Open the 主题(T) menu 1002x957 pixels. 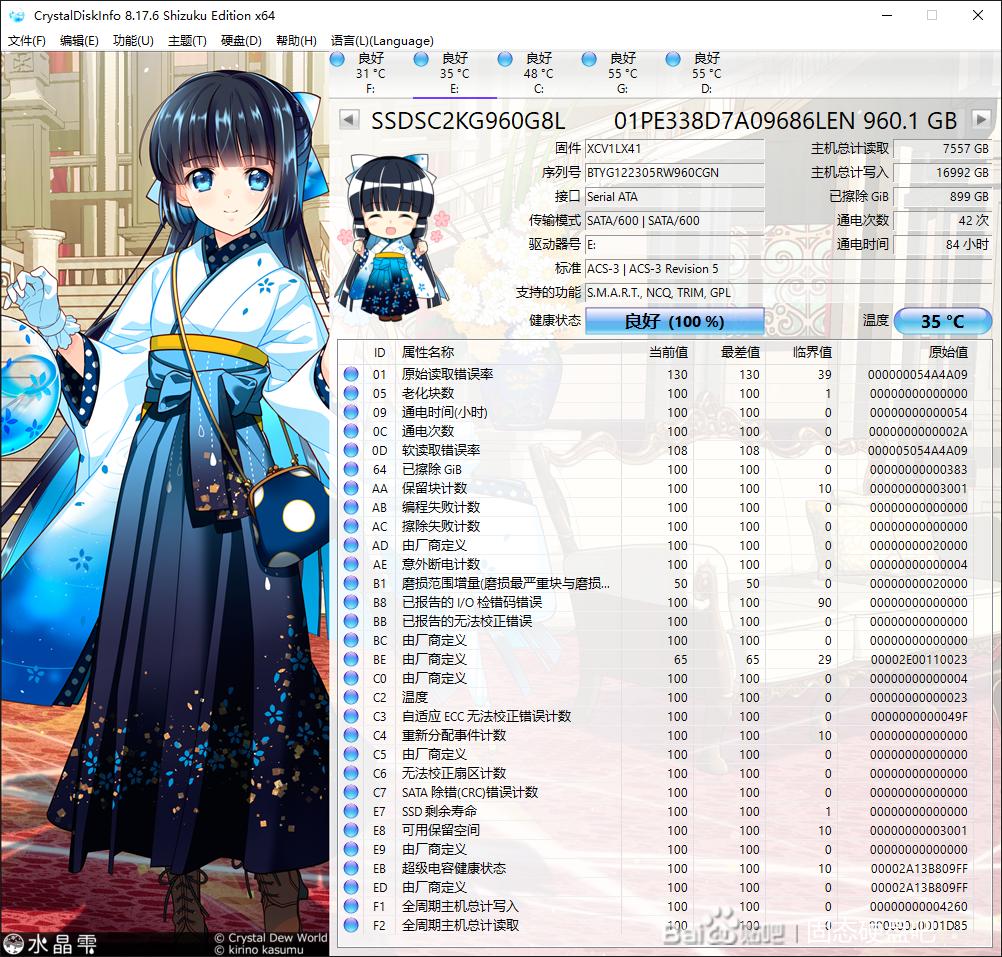pyautogui.click(x=187, y=41)
